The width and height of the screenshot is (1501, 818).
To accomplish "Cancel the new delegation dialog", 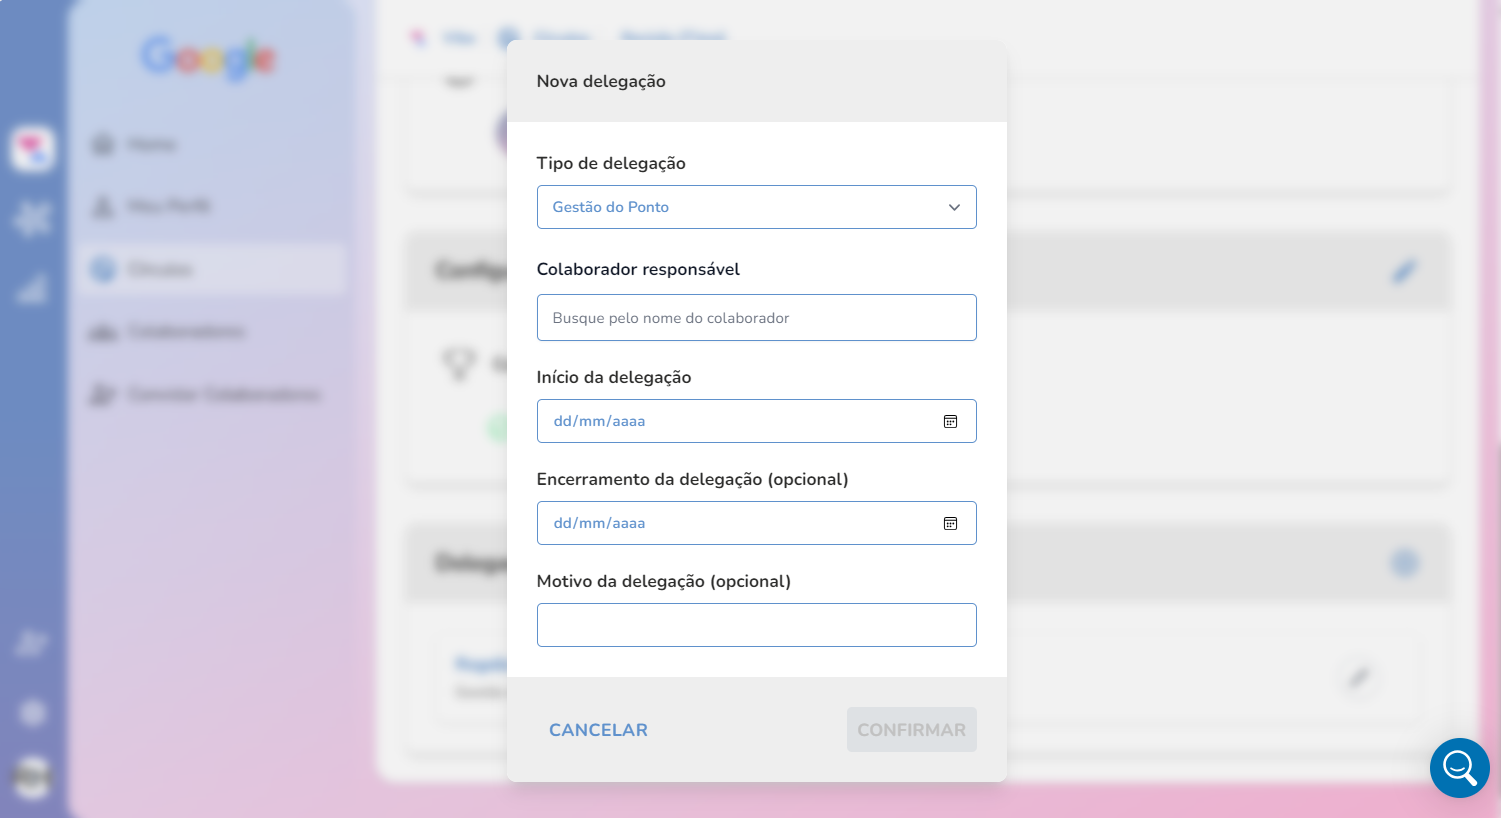I will pyautogui.click(x=598, y=730).
